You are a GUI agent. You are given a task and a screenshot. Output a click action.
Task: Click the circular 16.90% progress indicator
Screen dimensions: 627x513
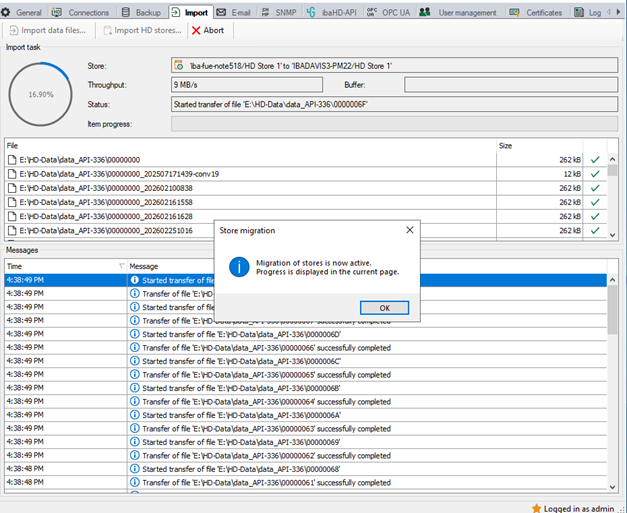(x=39, y=94)
